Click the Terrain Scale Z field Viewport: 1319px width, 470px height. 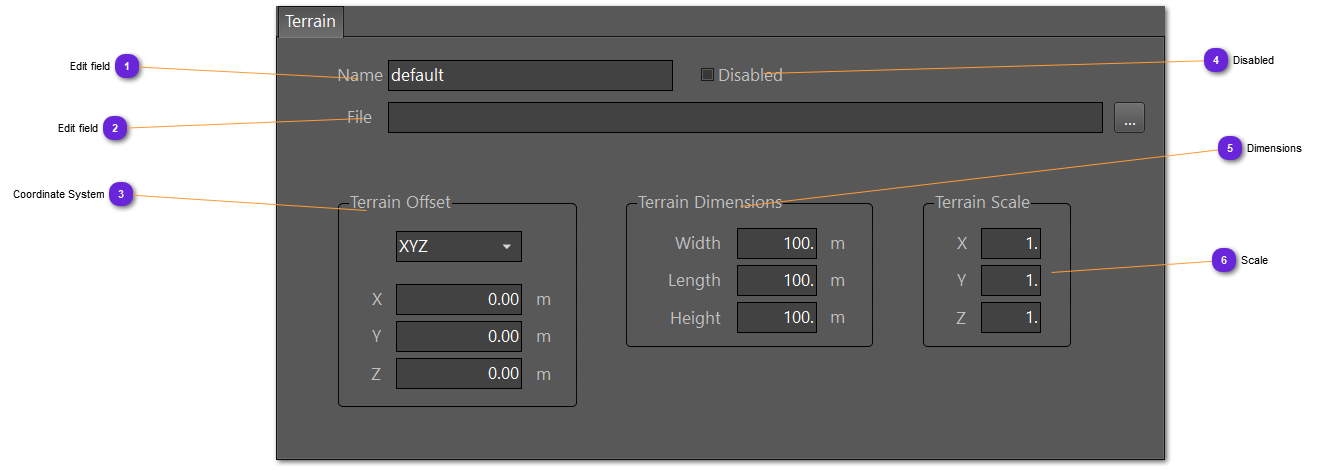pyautogui.click(x=1011, y=317)
